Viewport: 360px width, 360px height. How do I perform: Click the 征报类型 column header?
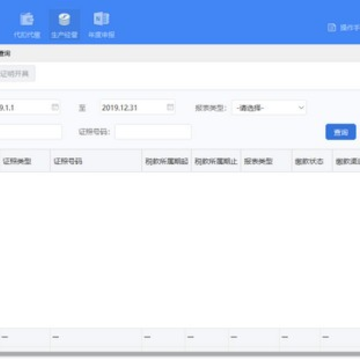25,161
